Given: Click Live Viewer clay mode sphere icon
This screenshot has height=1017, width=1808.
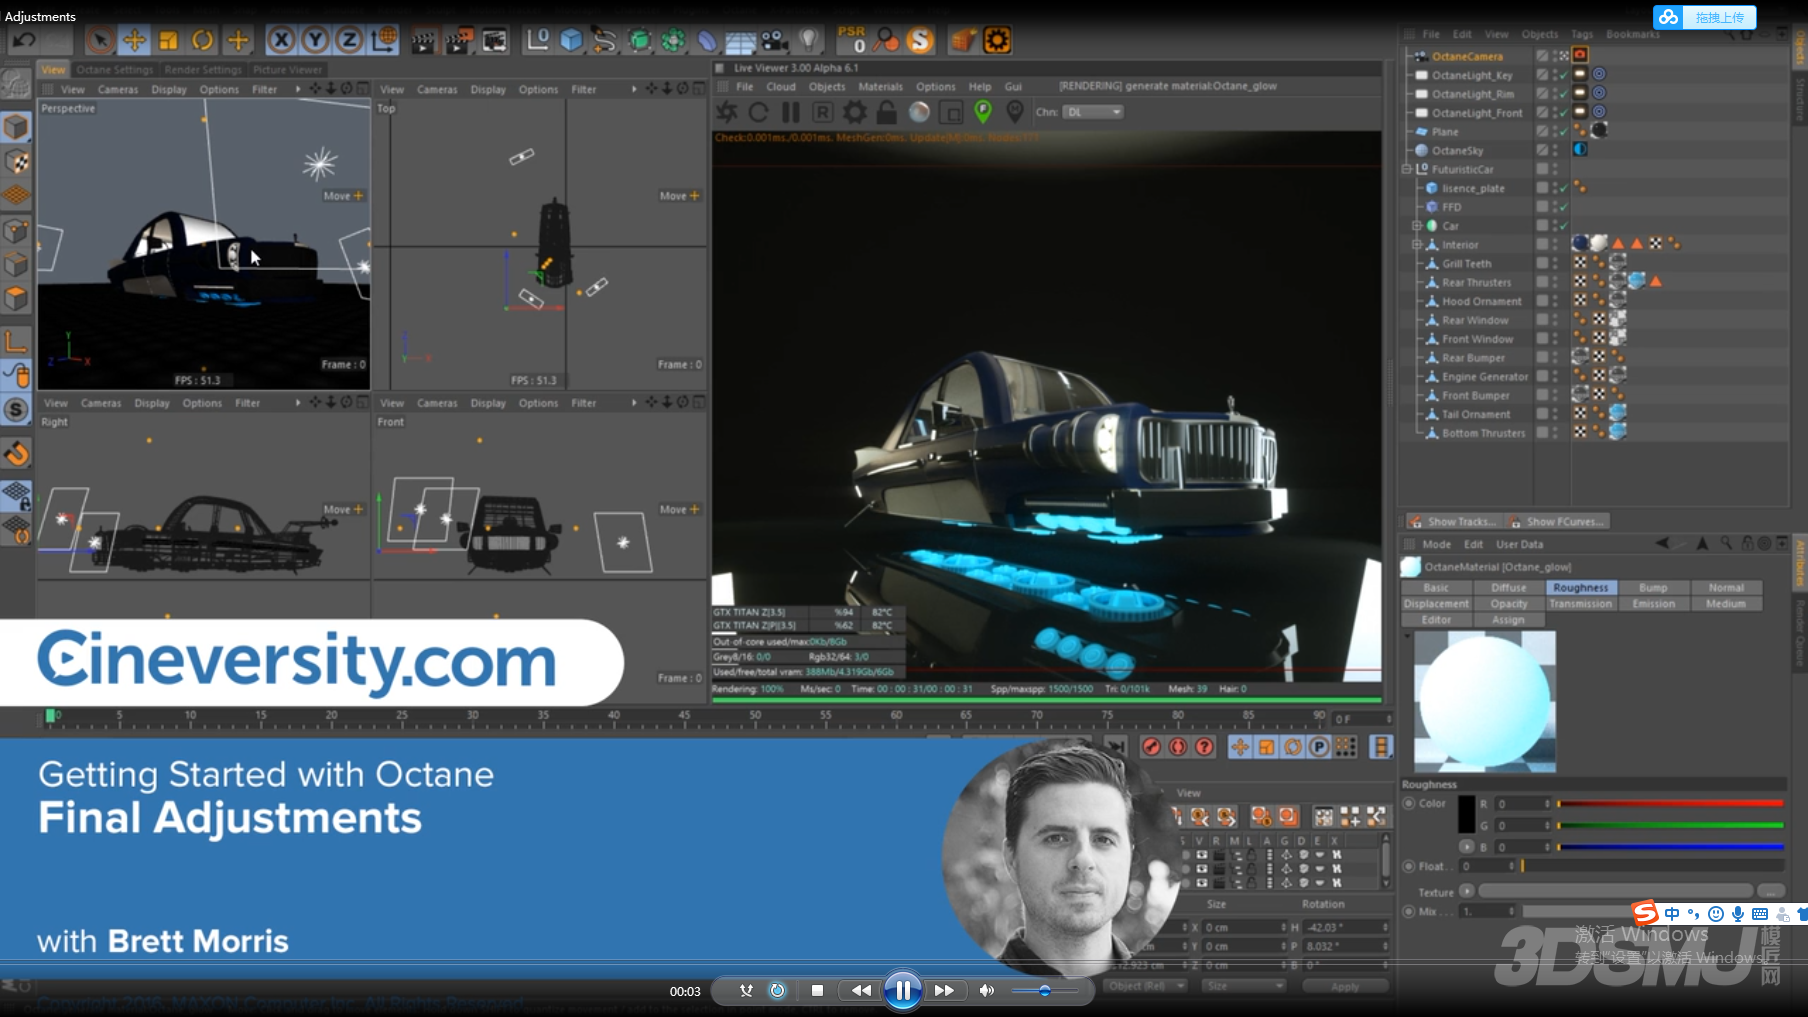Looking at the screenshot, I should tap(919, 112).
